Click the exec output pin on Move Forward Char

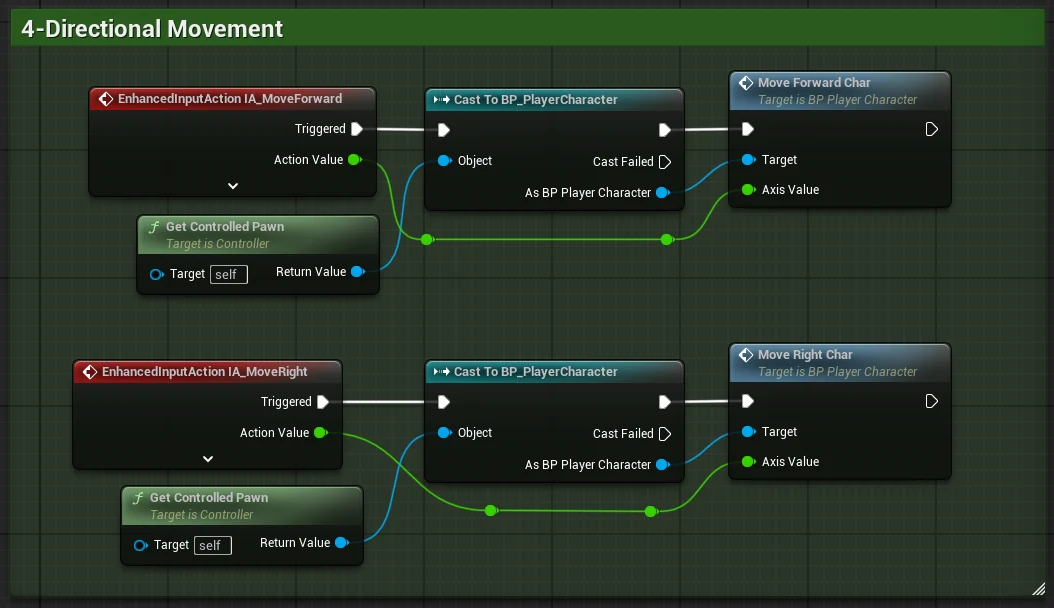932,129
